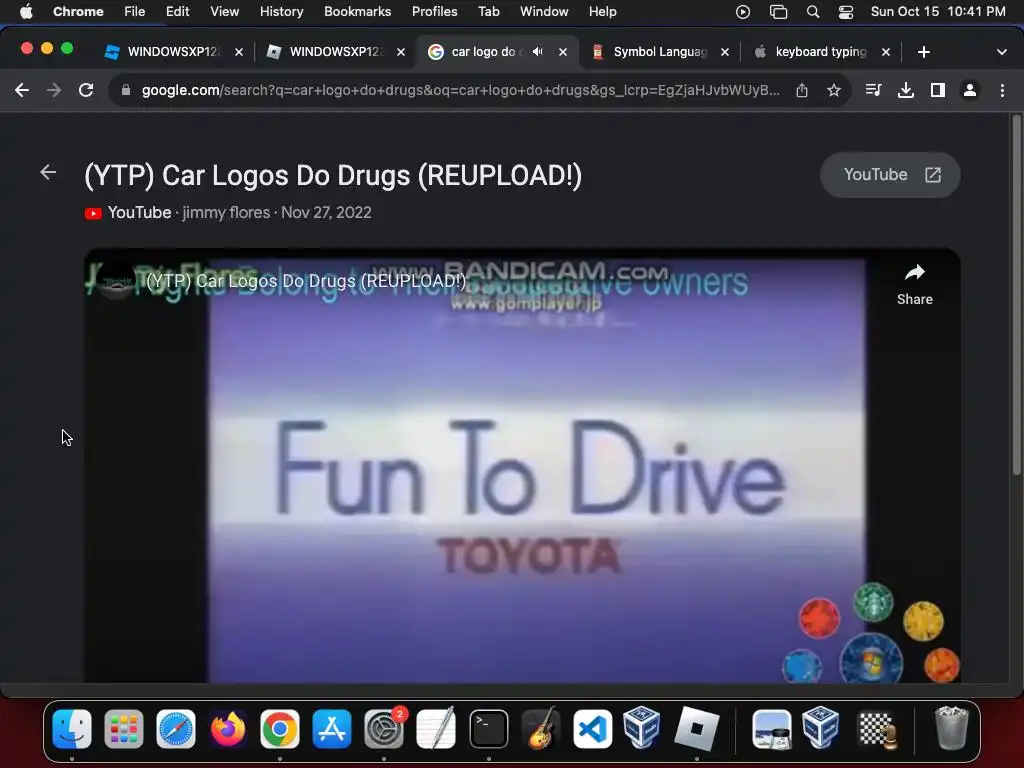Viewport: 1024px width, 768px height.
Task: Open Terminal from the Dock
Action: point(488,729)
